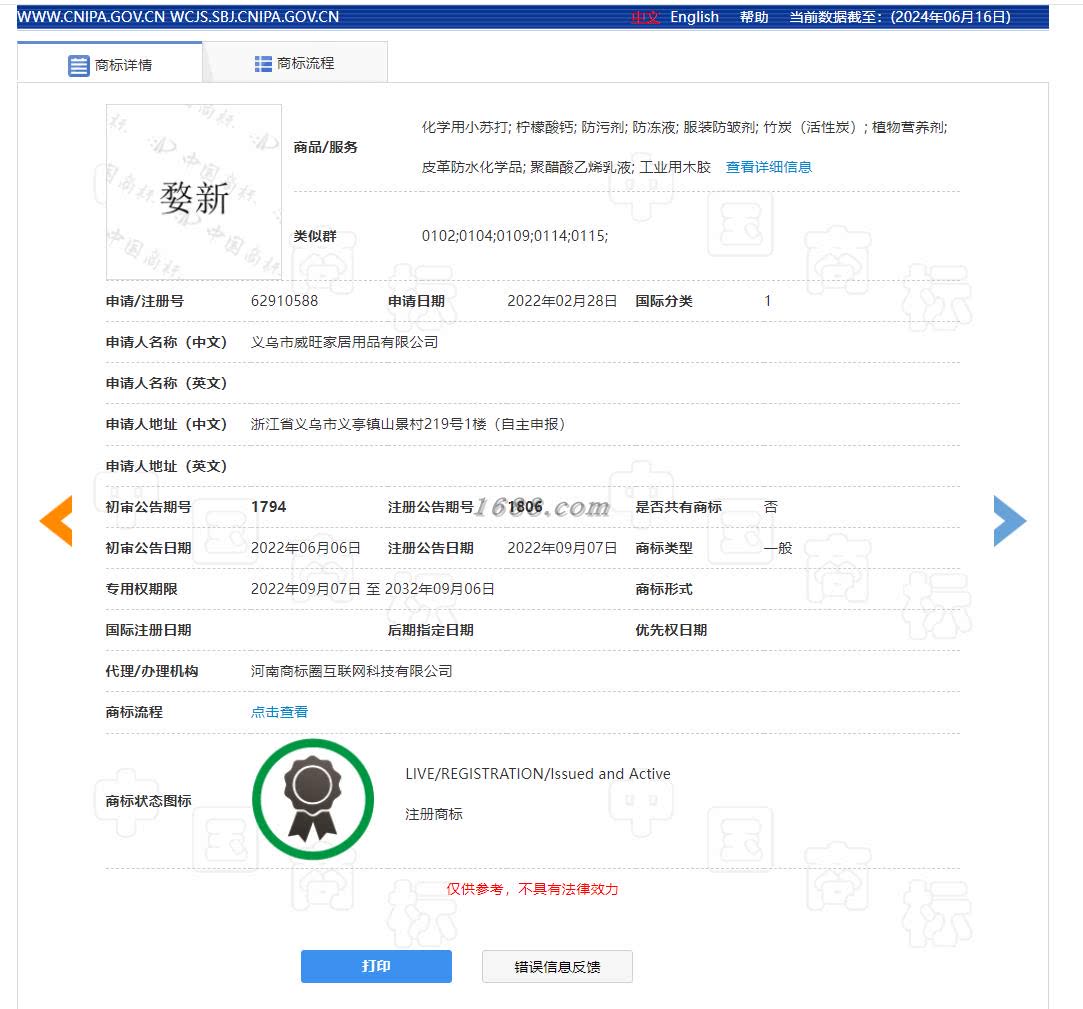
Task: Click the 商标详情 tab list icon
Action: click(x=79, y=66)
